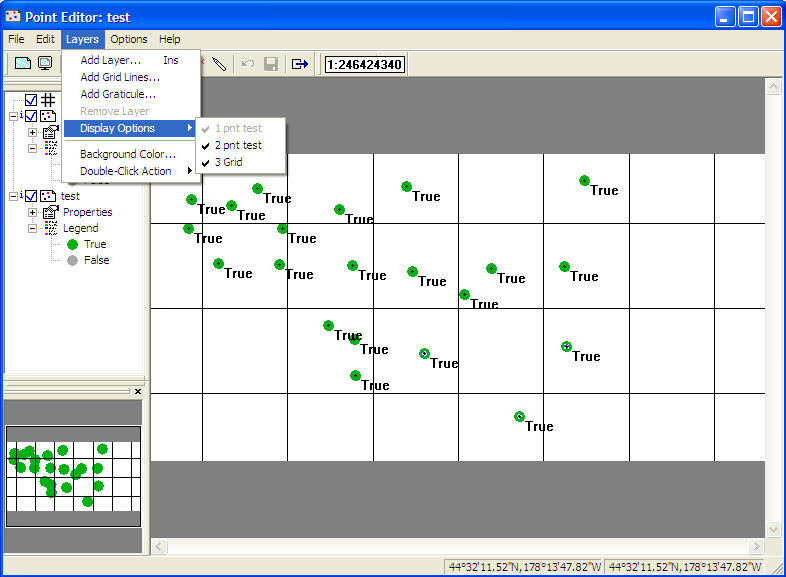Click the Point Editor title bar icon

click(x=13, y=17)
